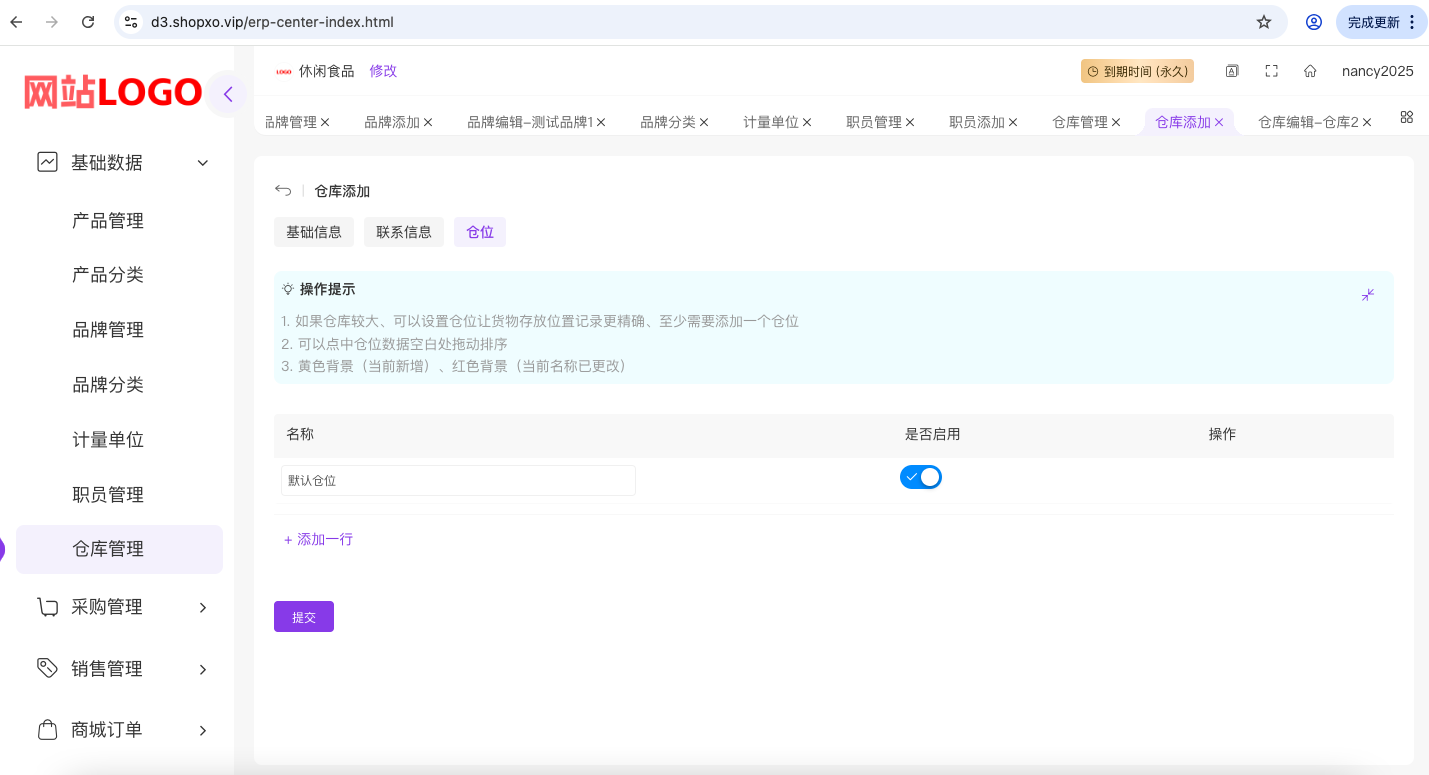The image size is (1429, 775).
Task: Collapse the sidebar with the purple arrow
Action: [x=228, y=94]
